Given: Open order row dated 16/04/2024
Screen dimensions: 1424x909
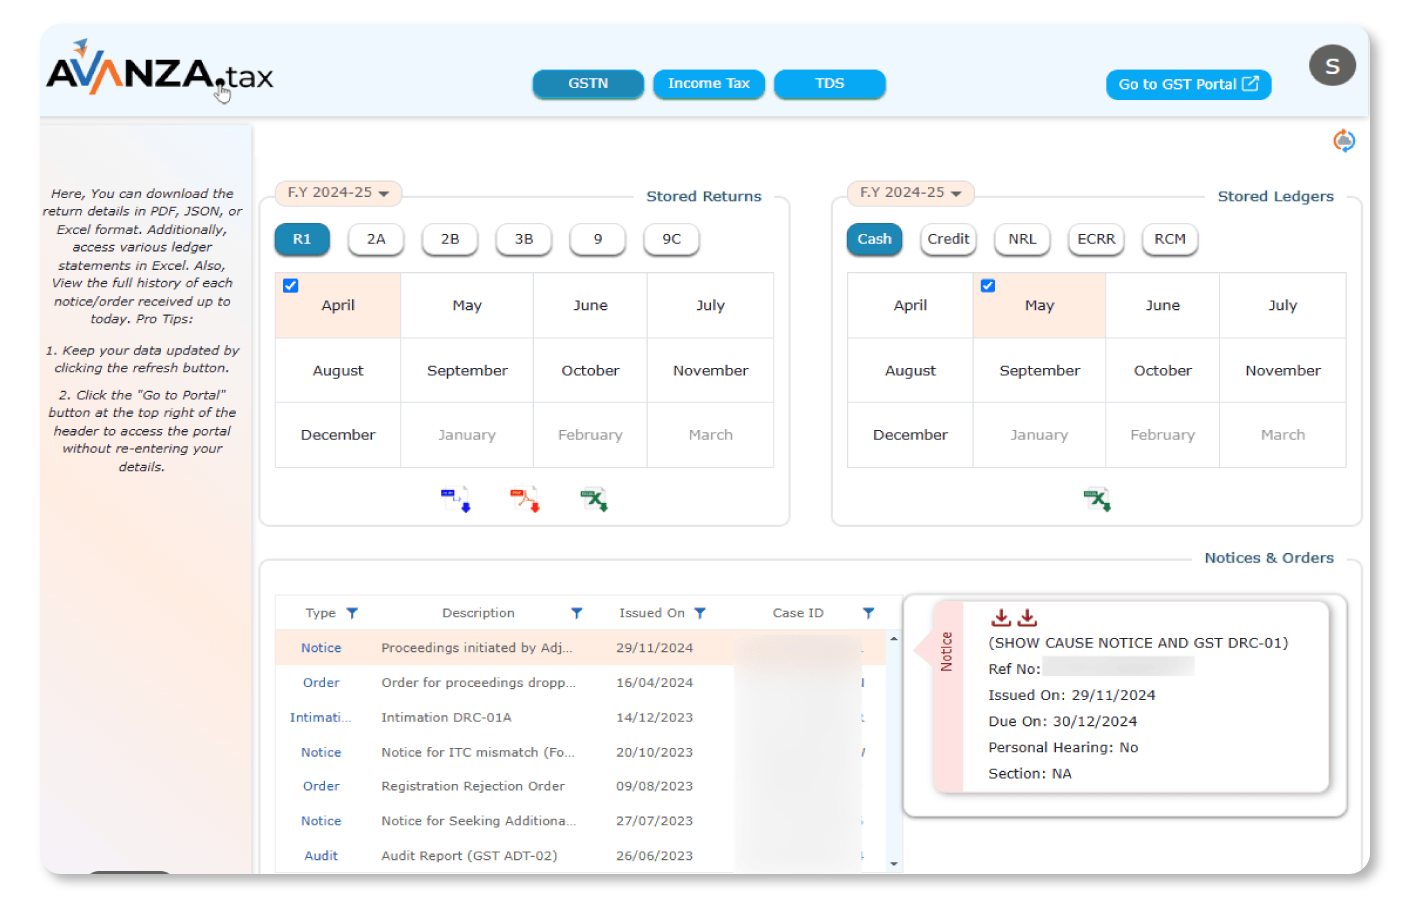Looking at the screenshot, I should click(x=580, y=683).
